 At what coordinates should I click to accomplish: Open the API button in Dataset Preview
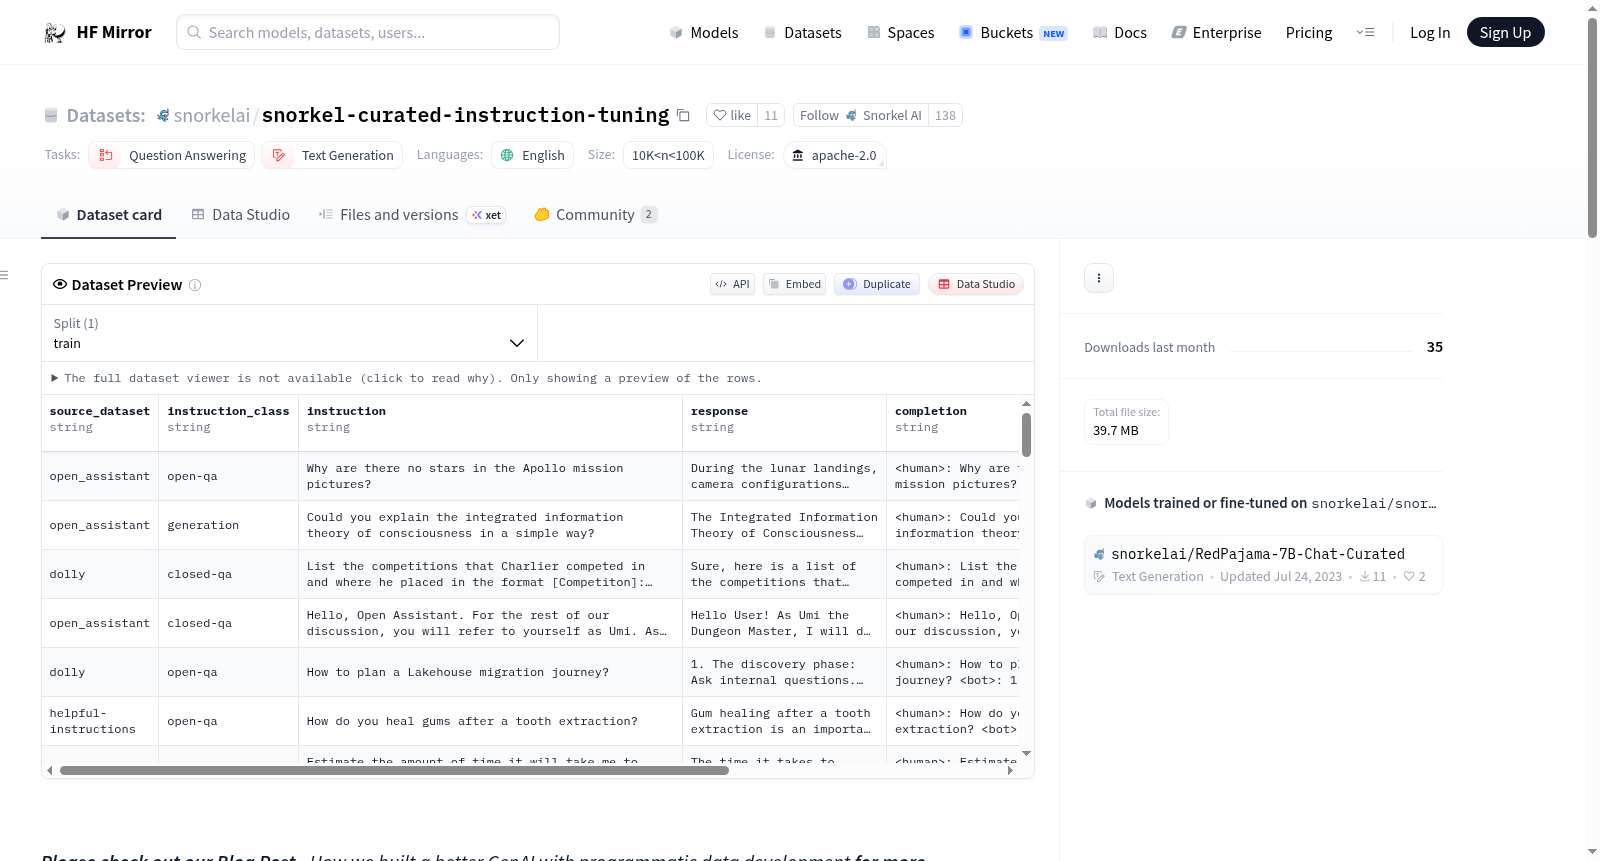click(x=732, y=284)
